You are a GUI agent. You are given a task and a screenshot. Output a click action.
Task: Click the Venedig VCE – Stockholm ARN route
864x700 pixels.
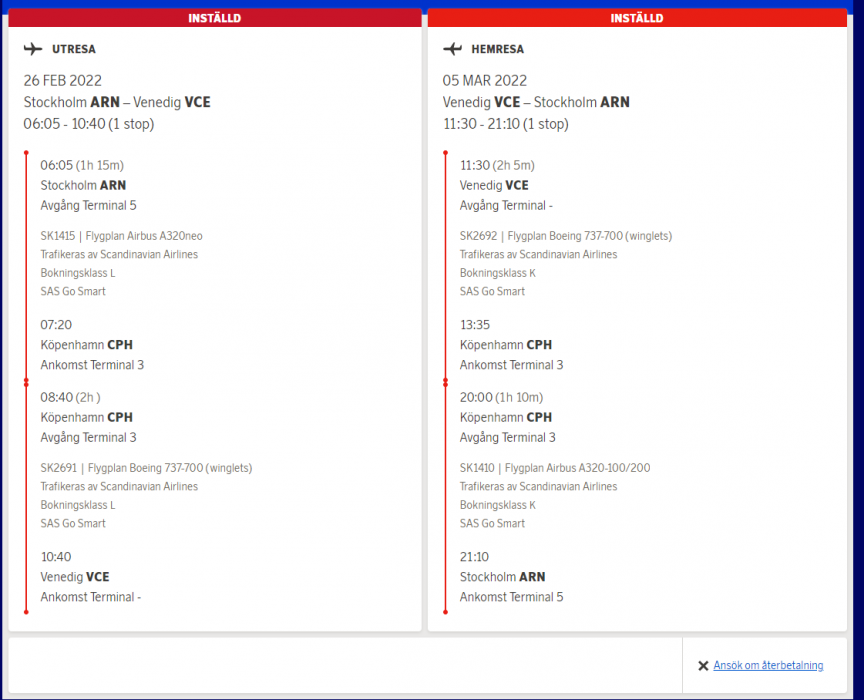pyautogui.click(x=536, y=102)
